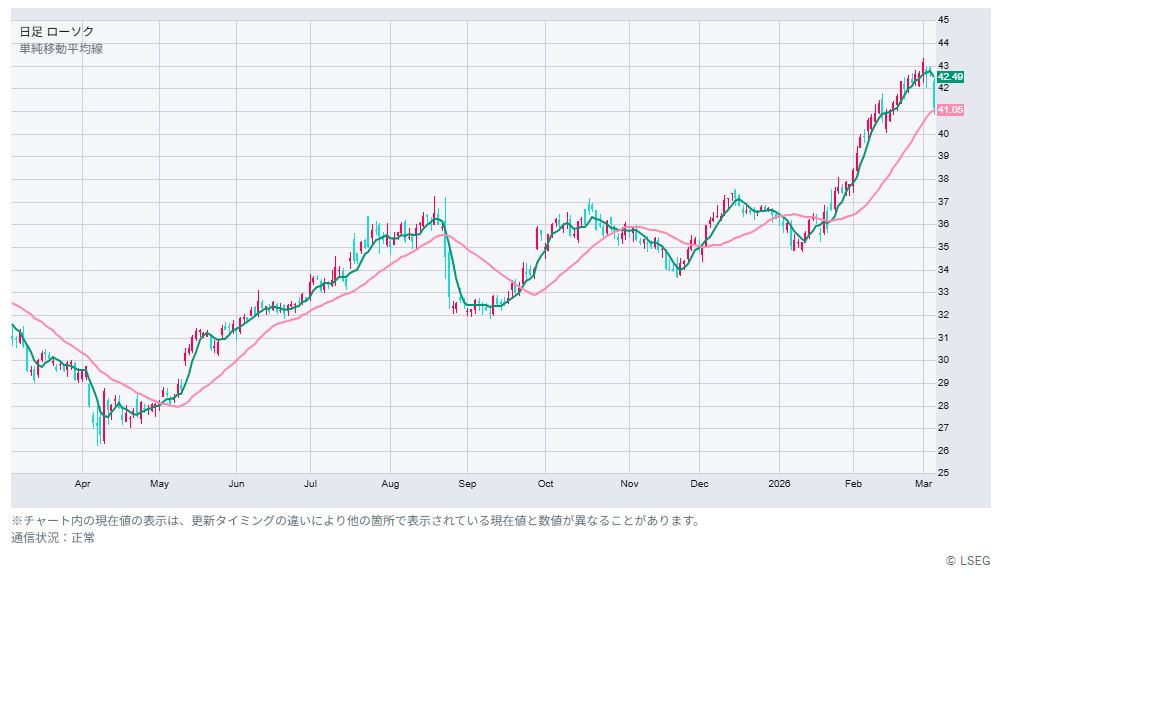Select the Sep label on the time axis
1152x720 pixels.
coord(467,484)
